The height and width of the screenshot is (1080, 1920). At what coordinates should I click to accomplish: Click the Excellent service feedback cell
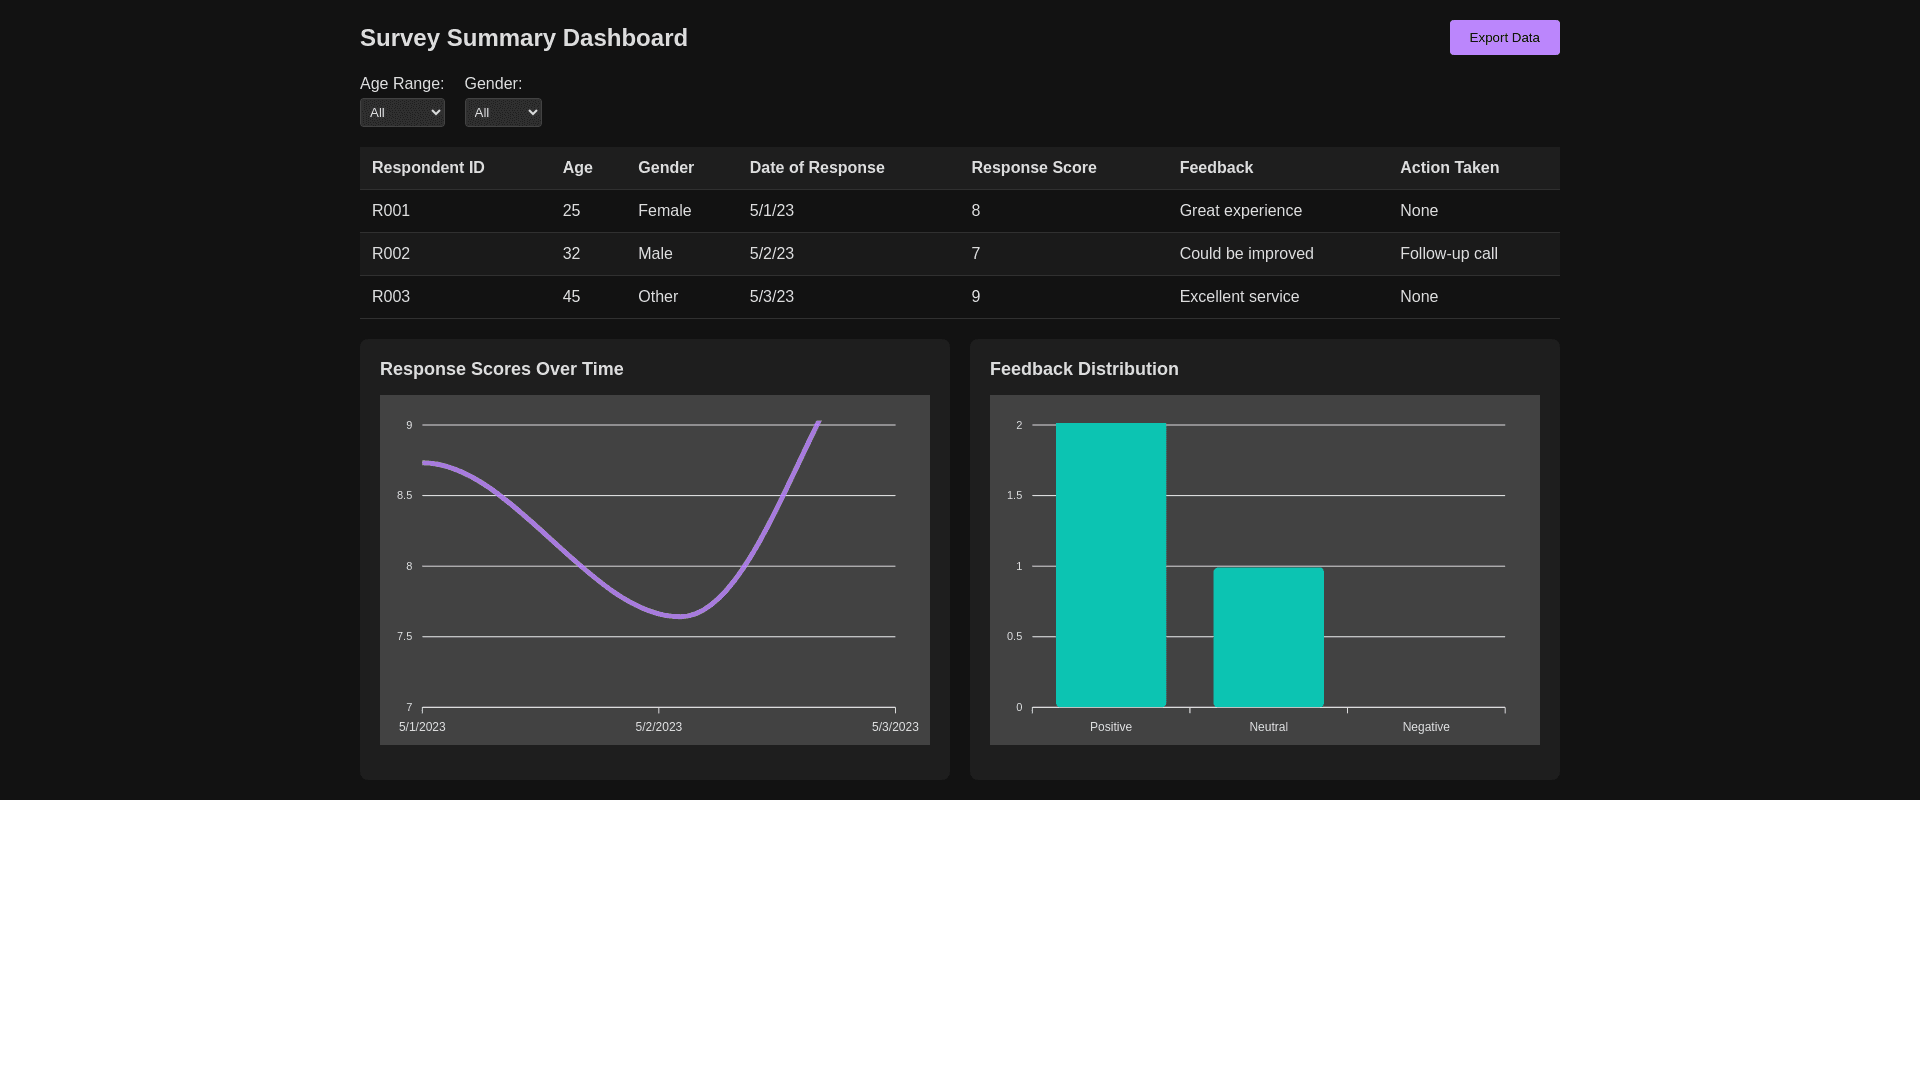1239,297
